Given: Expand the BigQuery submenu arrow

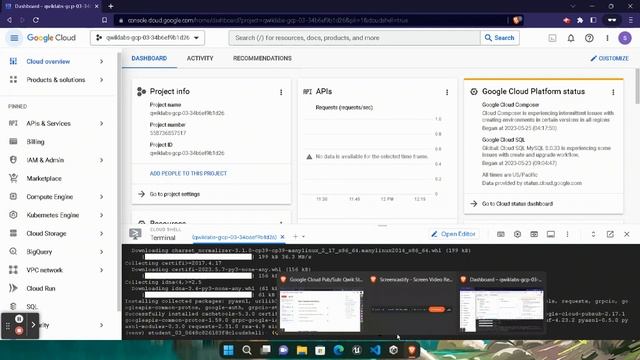Looking at the screenshot, I should (x=101, y=252).
